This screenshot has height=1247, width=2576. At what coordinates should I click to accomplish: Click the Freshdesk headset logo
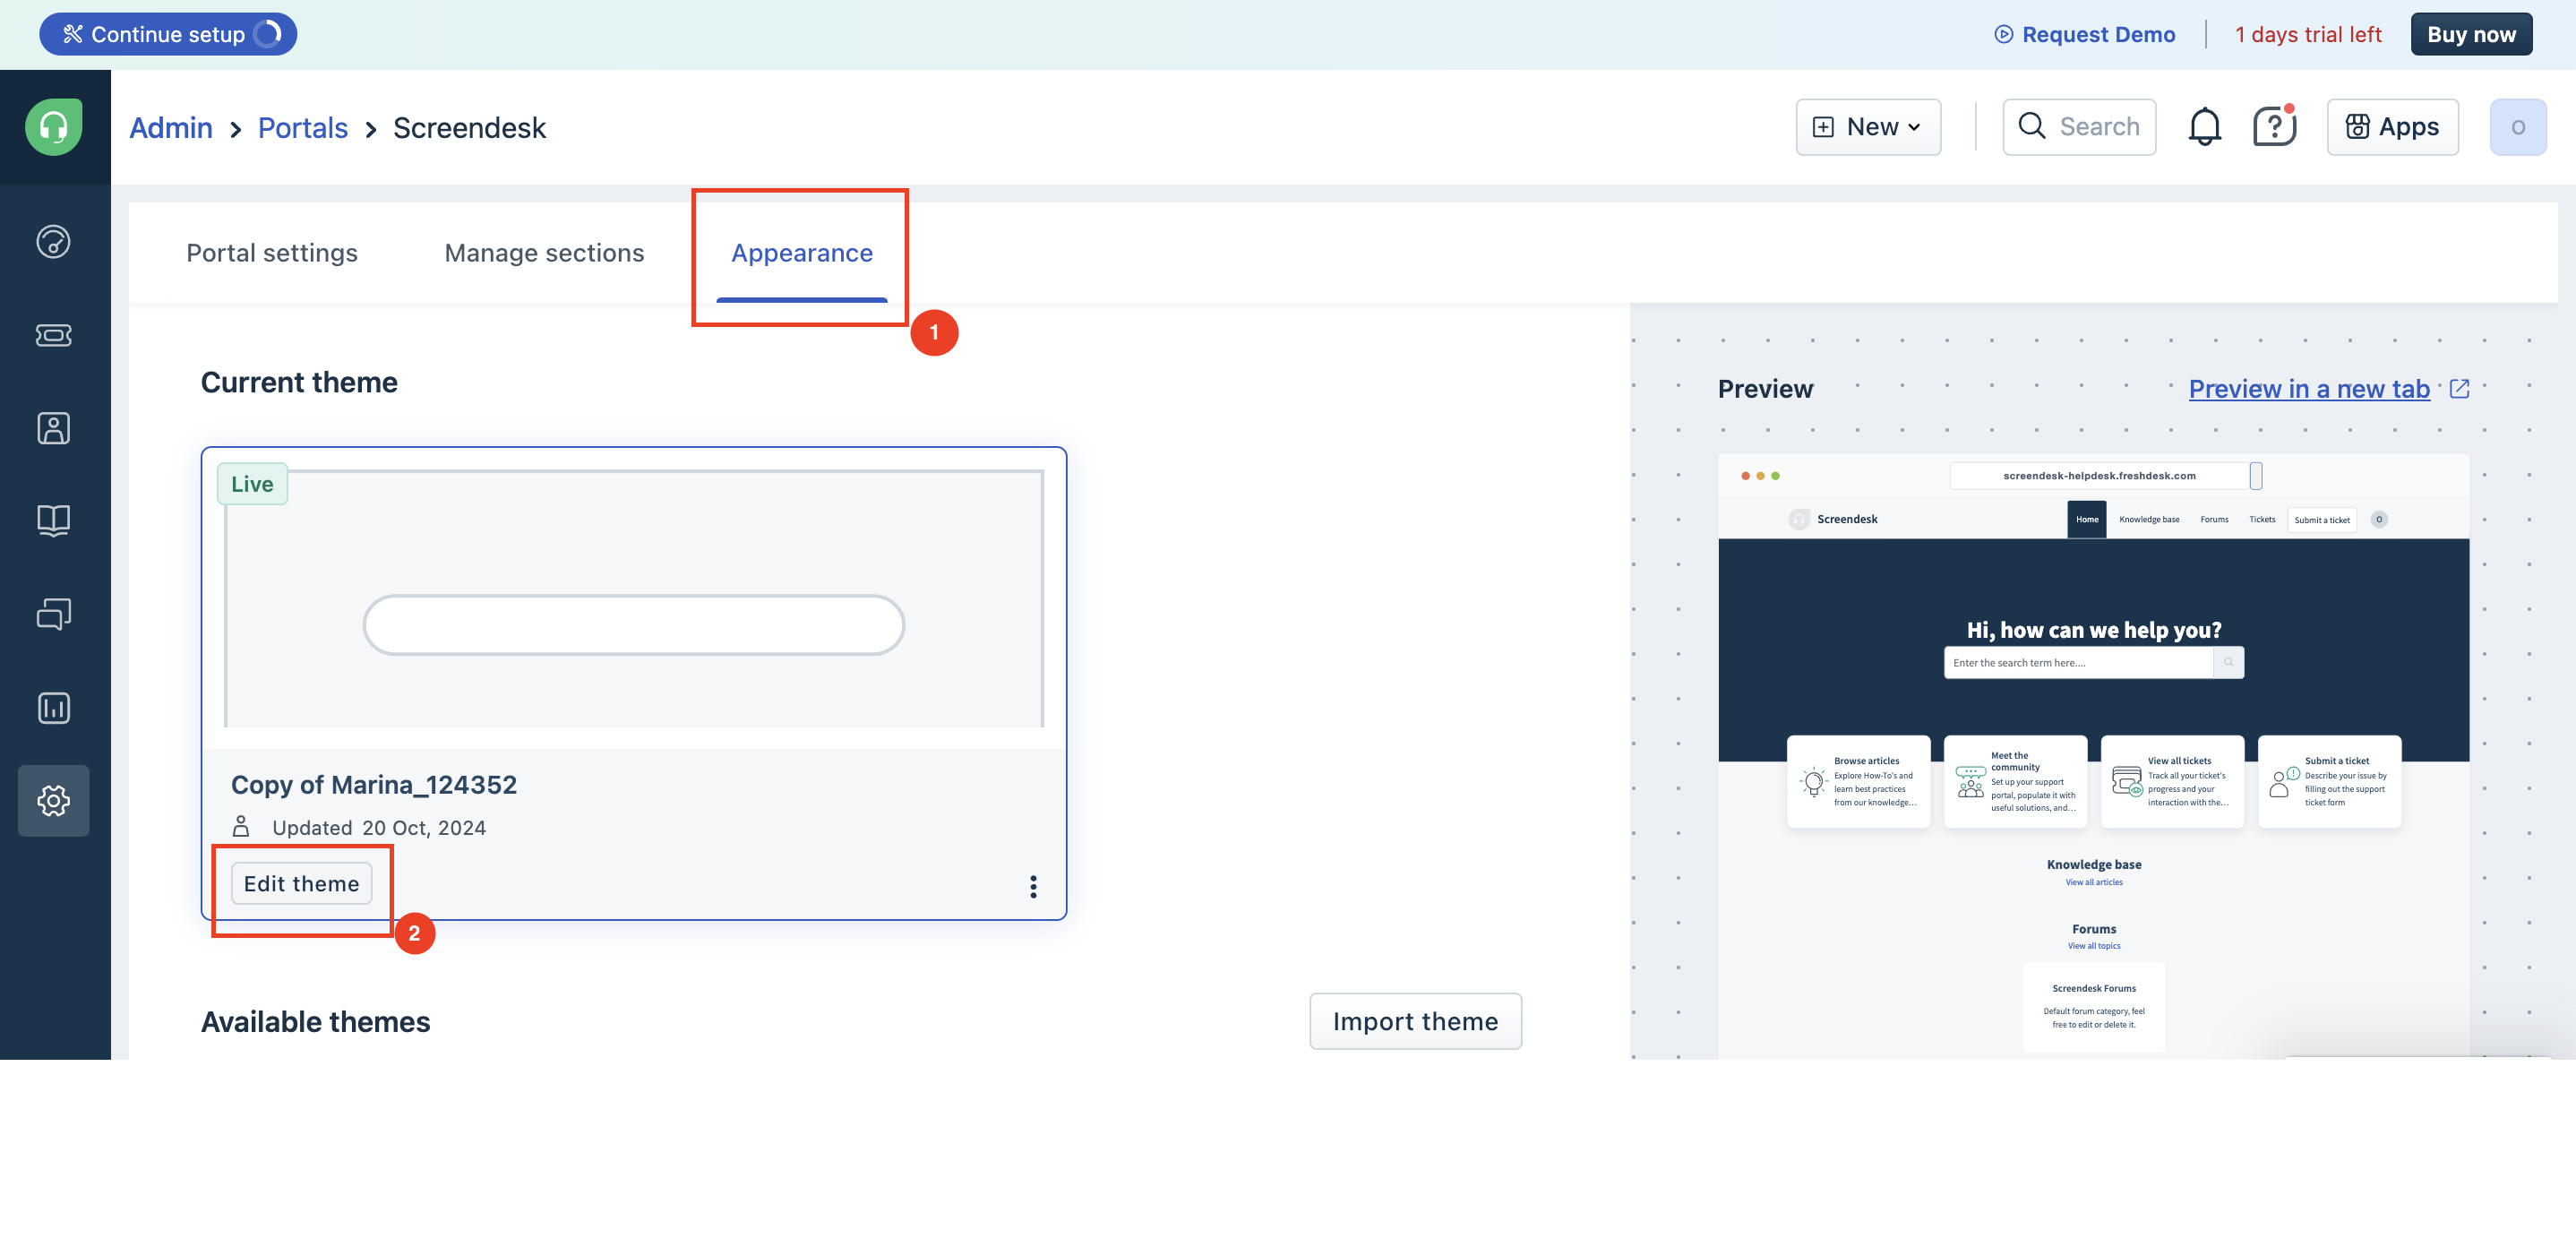[54, 127]
